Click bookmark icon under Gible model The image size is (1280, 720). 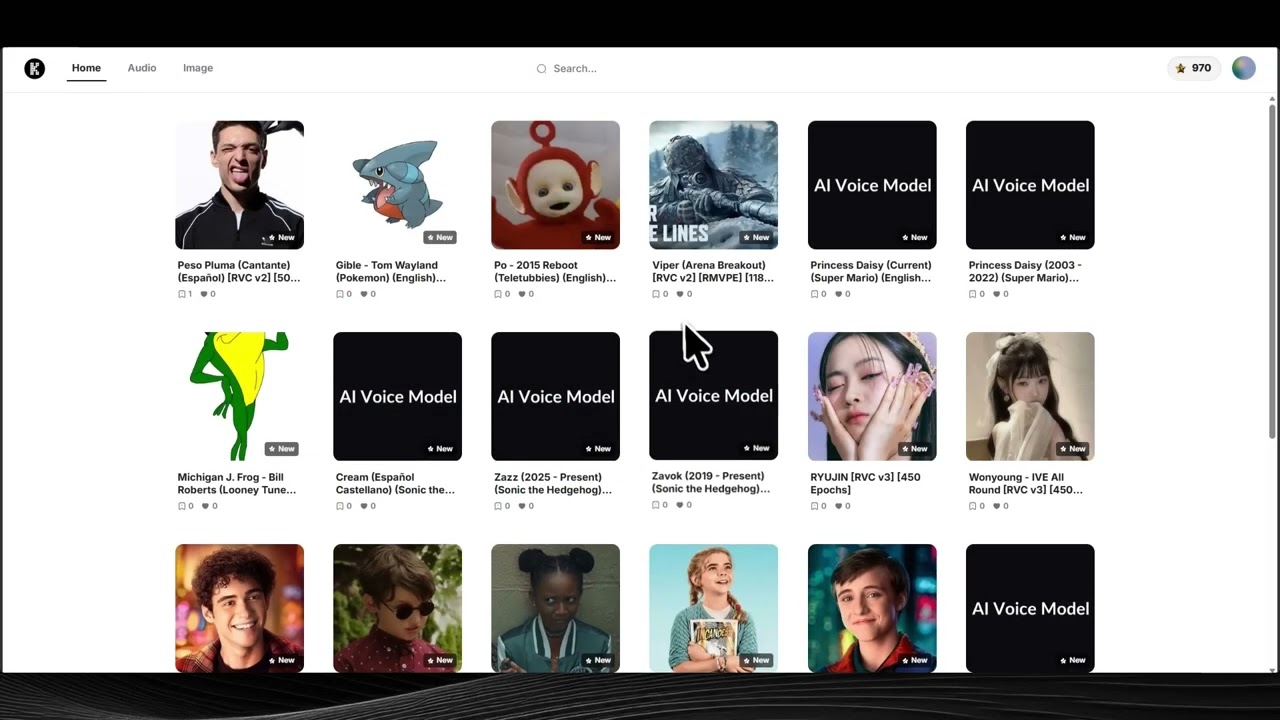340,294
